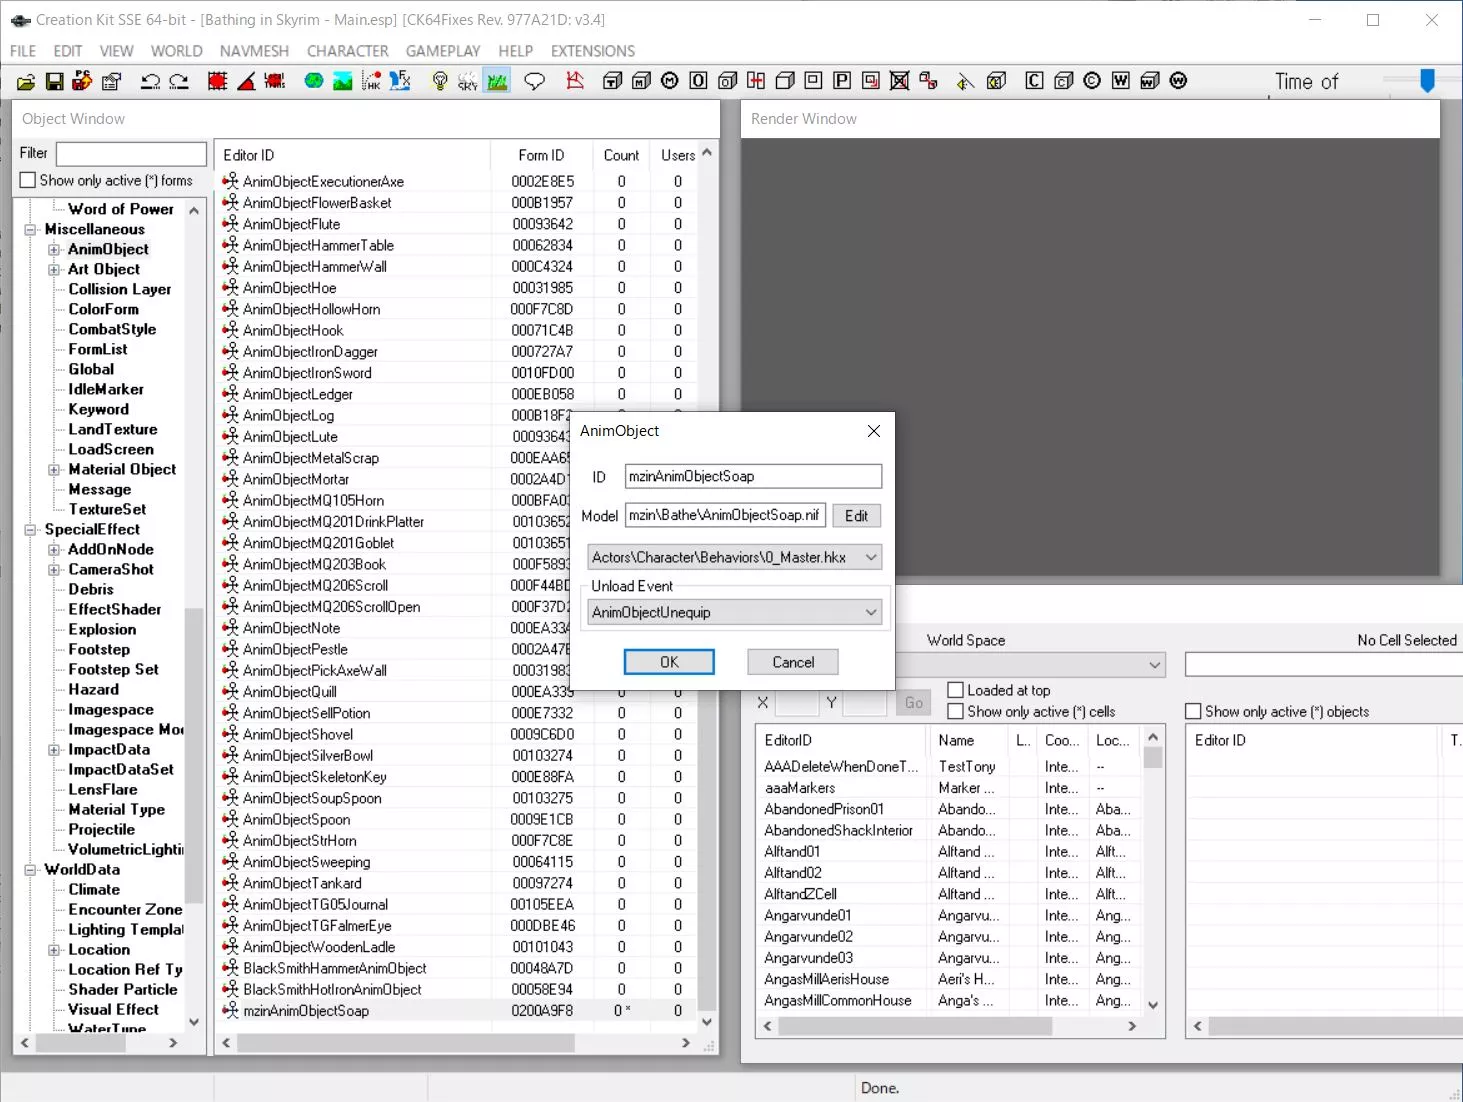Expand the Art Object tree node
1463x1102 pixels.
click(x=54, y=269)
